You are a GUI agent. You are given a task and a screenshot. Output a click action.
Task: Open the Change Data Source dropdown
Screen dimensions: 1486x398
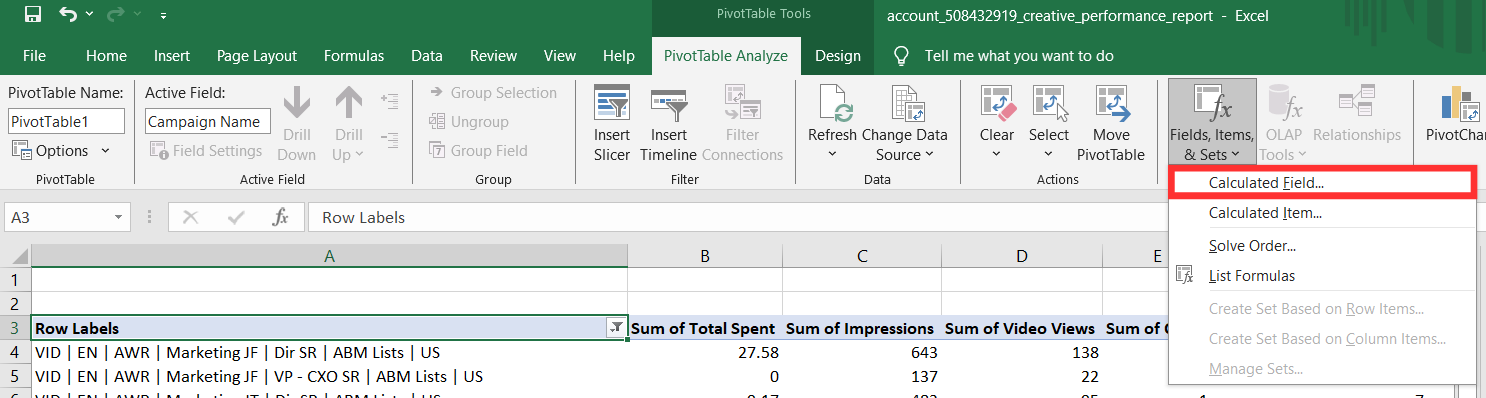905,145
